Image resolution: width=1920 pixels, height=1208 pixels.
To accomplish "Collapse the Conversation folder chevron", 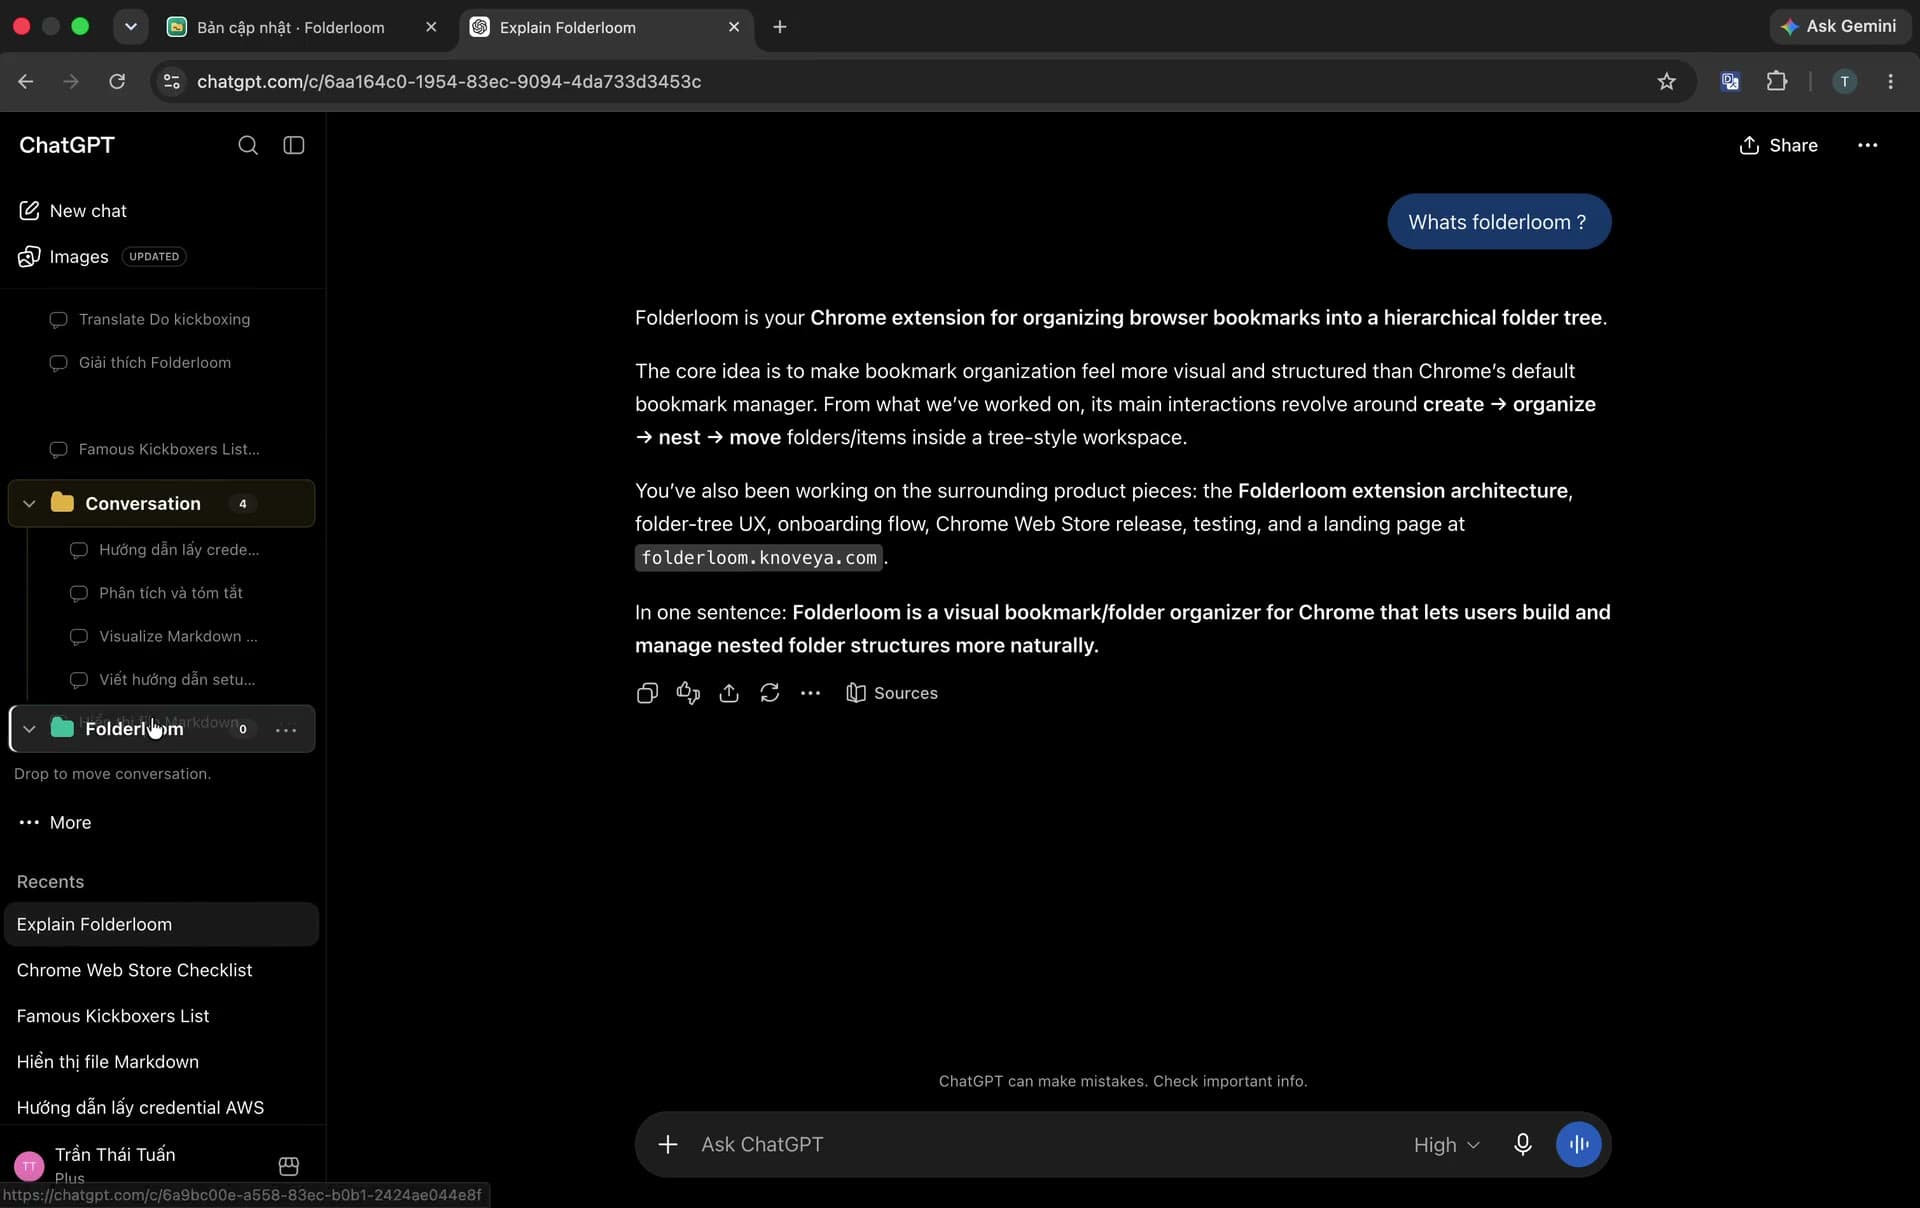I will (29, 504).
